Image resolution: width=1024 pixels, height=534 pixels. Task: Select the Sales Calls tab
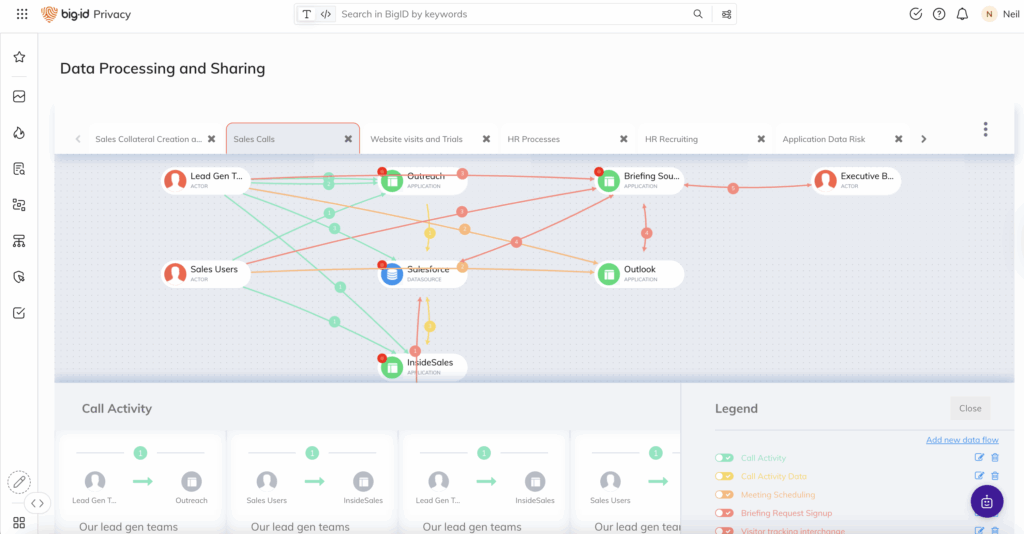tap(293, 138)
